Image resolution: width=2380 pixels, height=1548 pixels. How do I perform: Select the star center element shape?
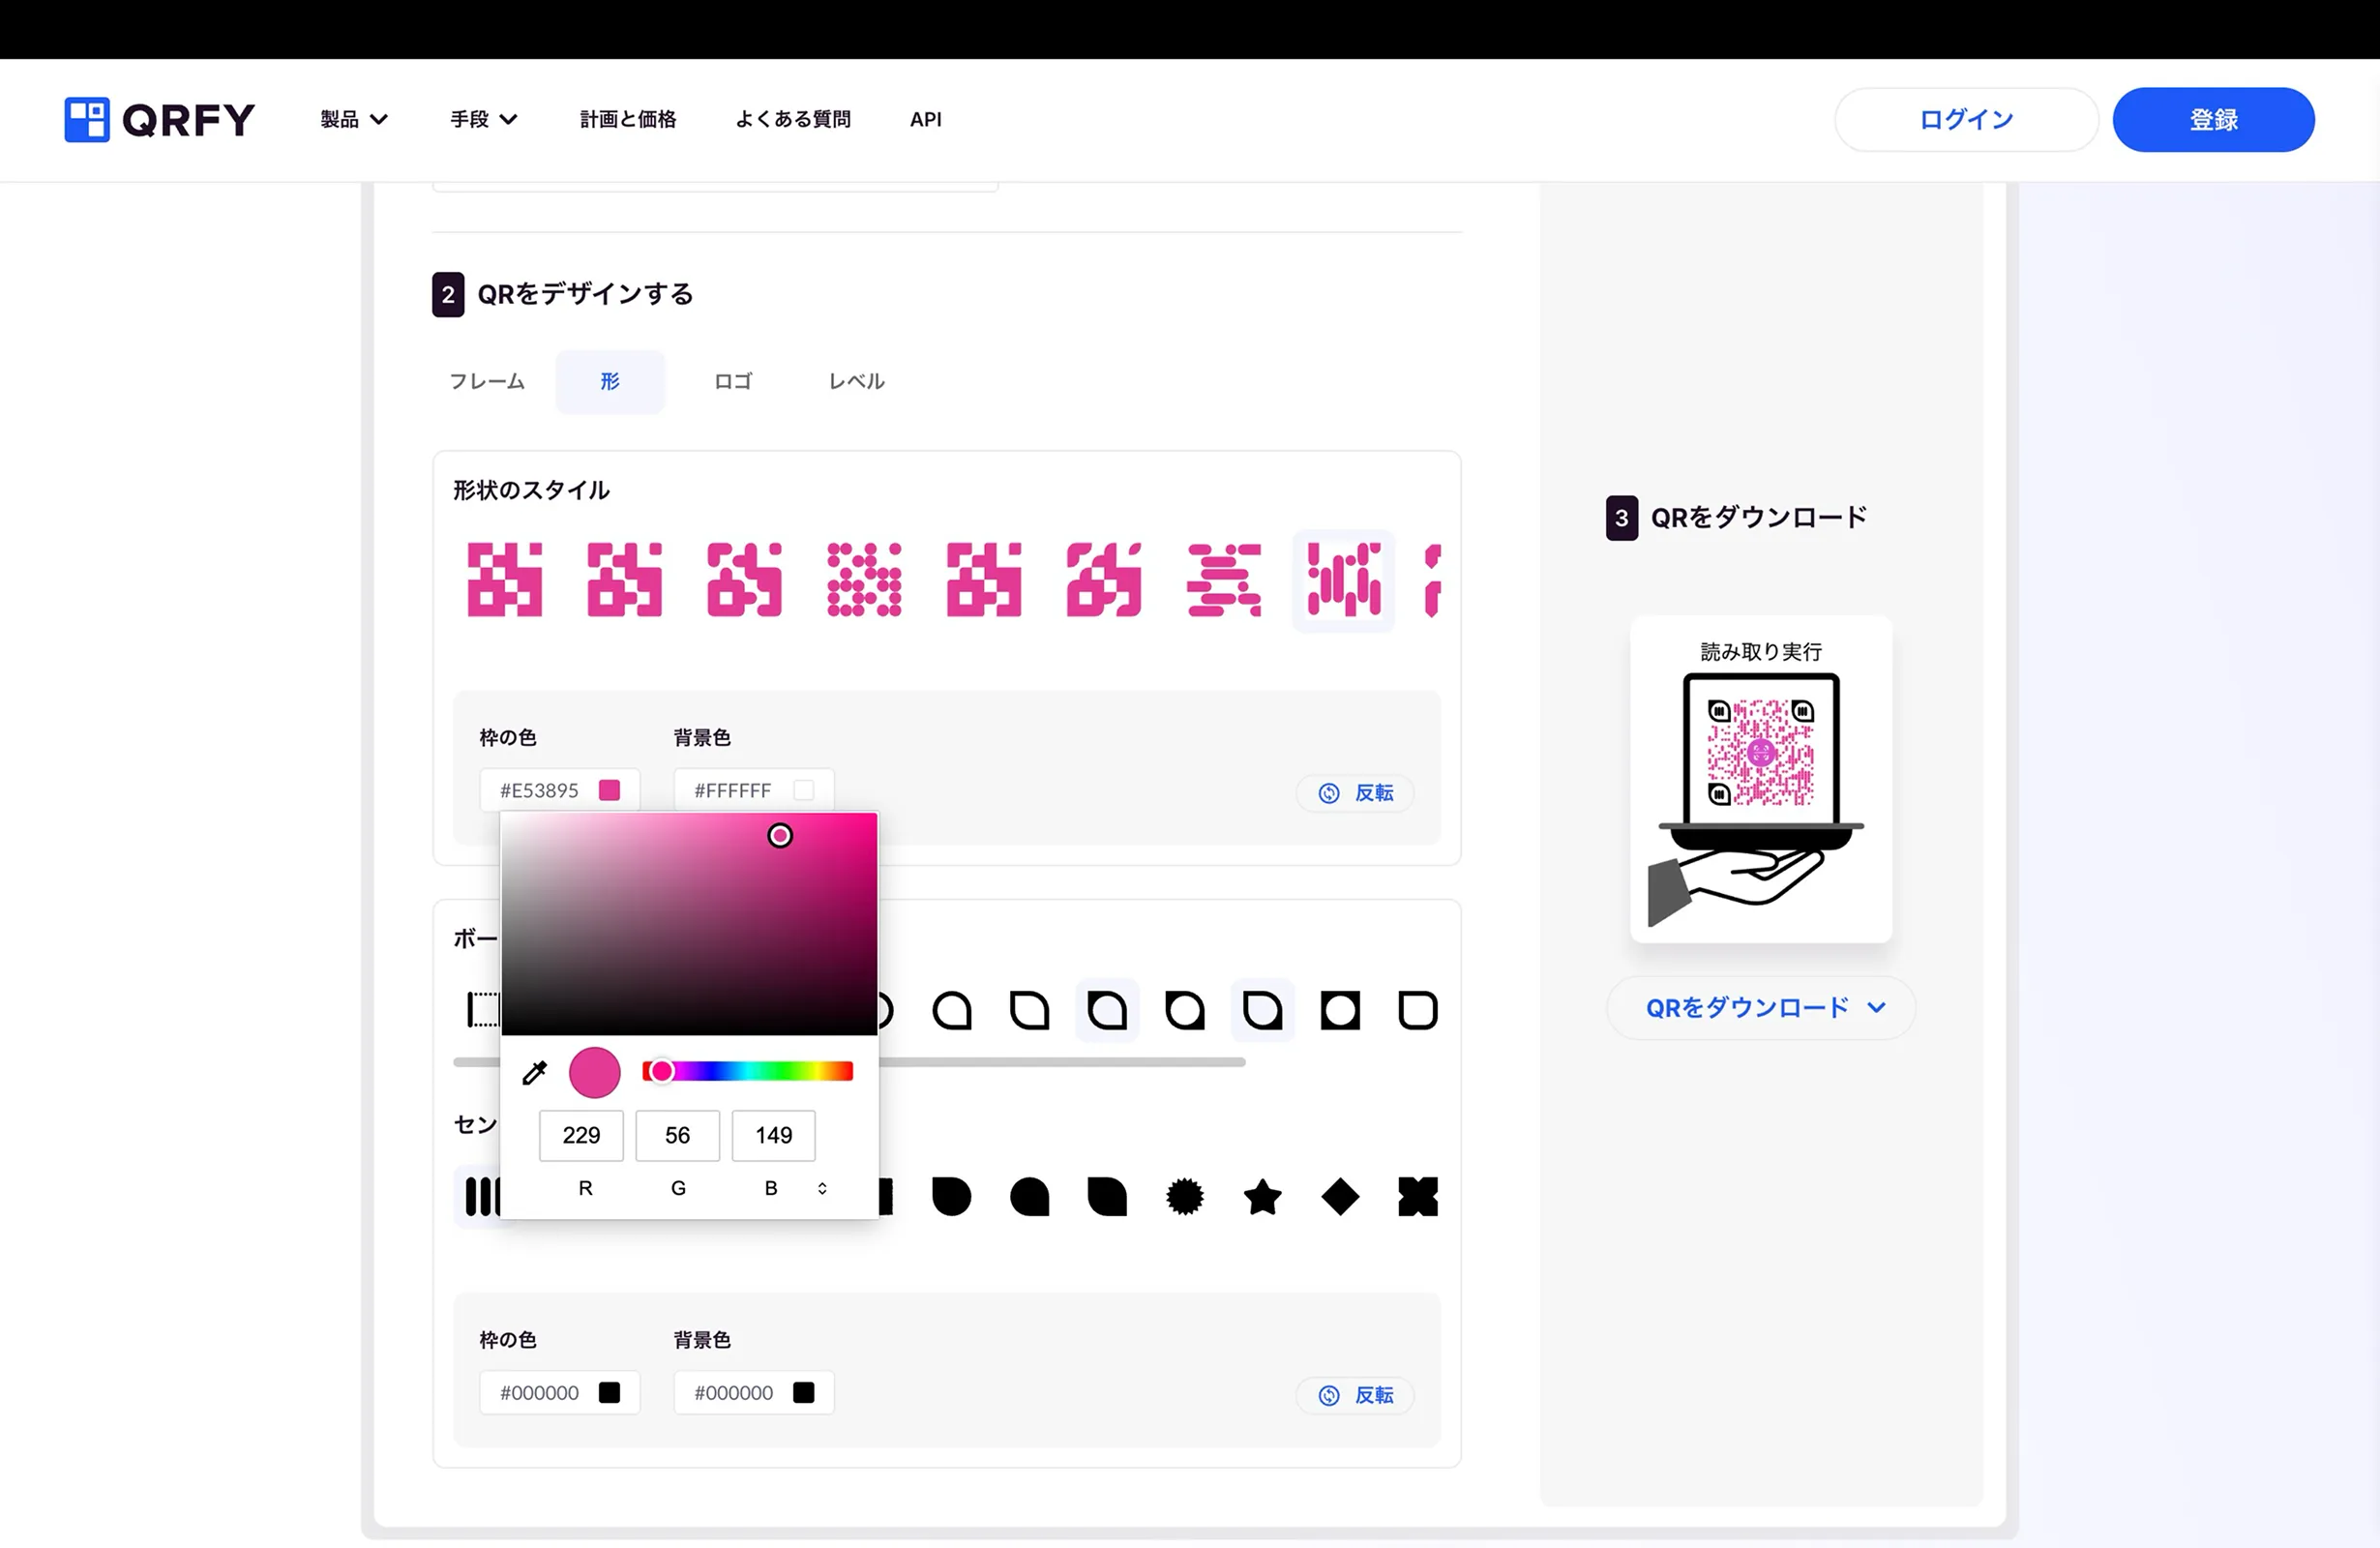tap(1263, 1197)
